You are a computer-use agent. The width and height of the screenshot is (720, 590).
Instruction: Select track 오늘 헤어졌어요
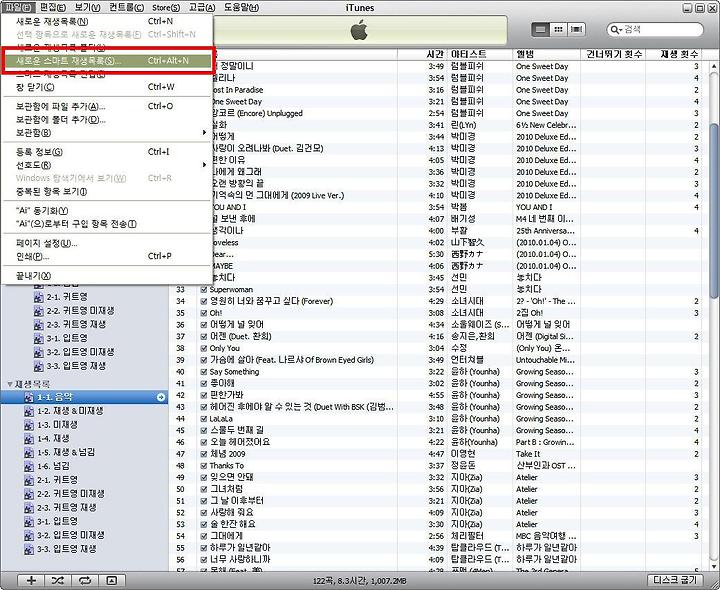pyautogui.click(x=240, y=442)
